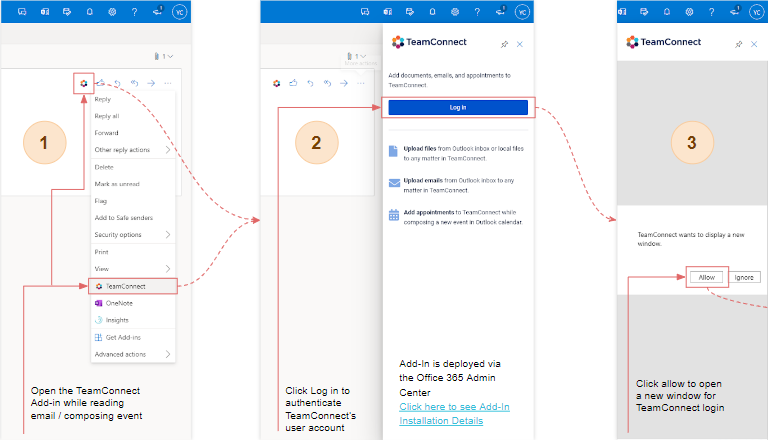
Task: Open the More actions ellipsis in step 1 toolbar
Action: (x=168, y=83)
